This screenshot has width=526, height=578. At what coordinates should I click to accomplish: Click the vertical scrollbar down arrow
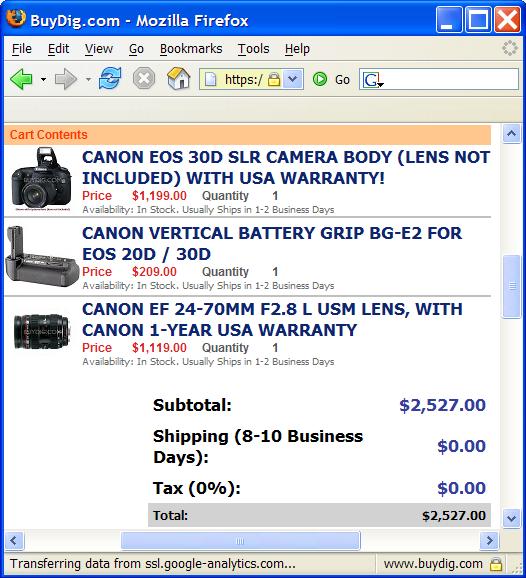pos(512,518)
